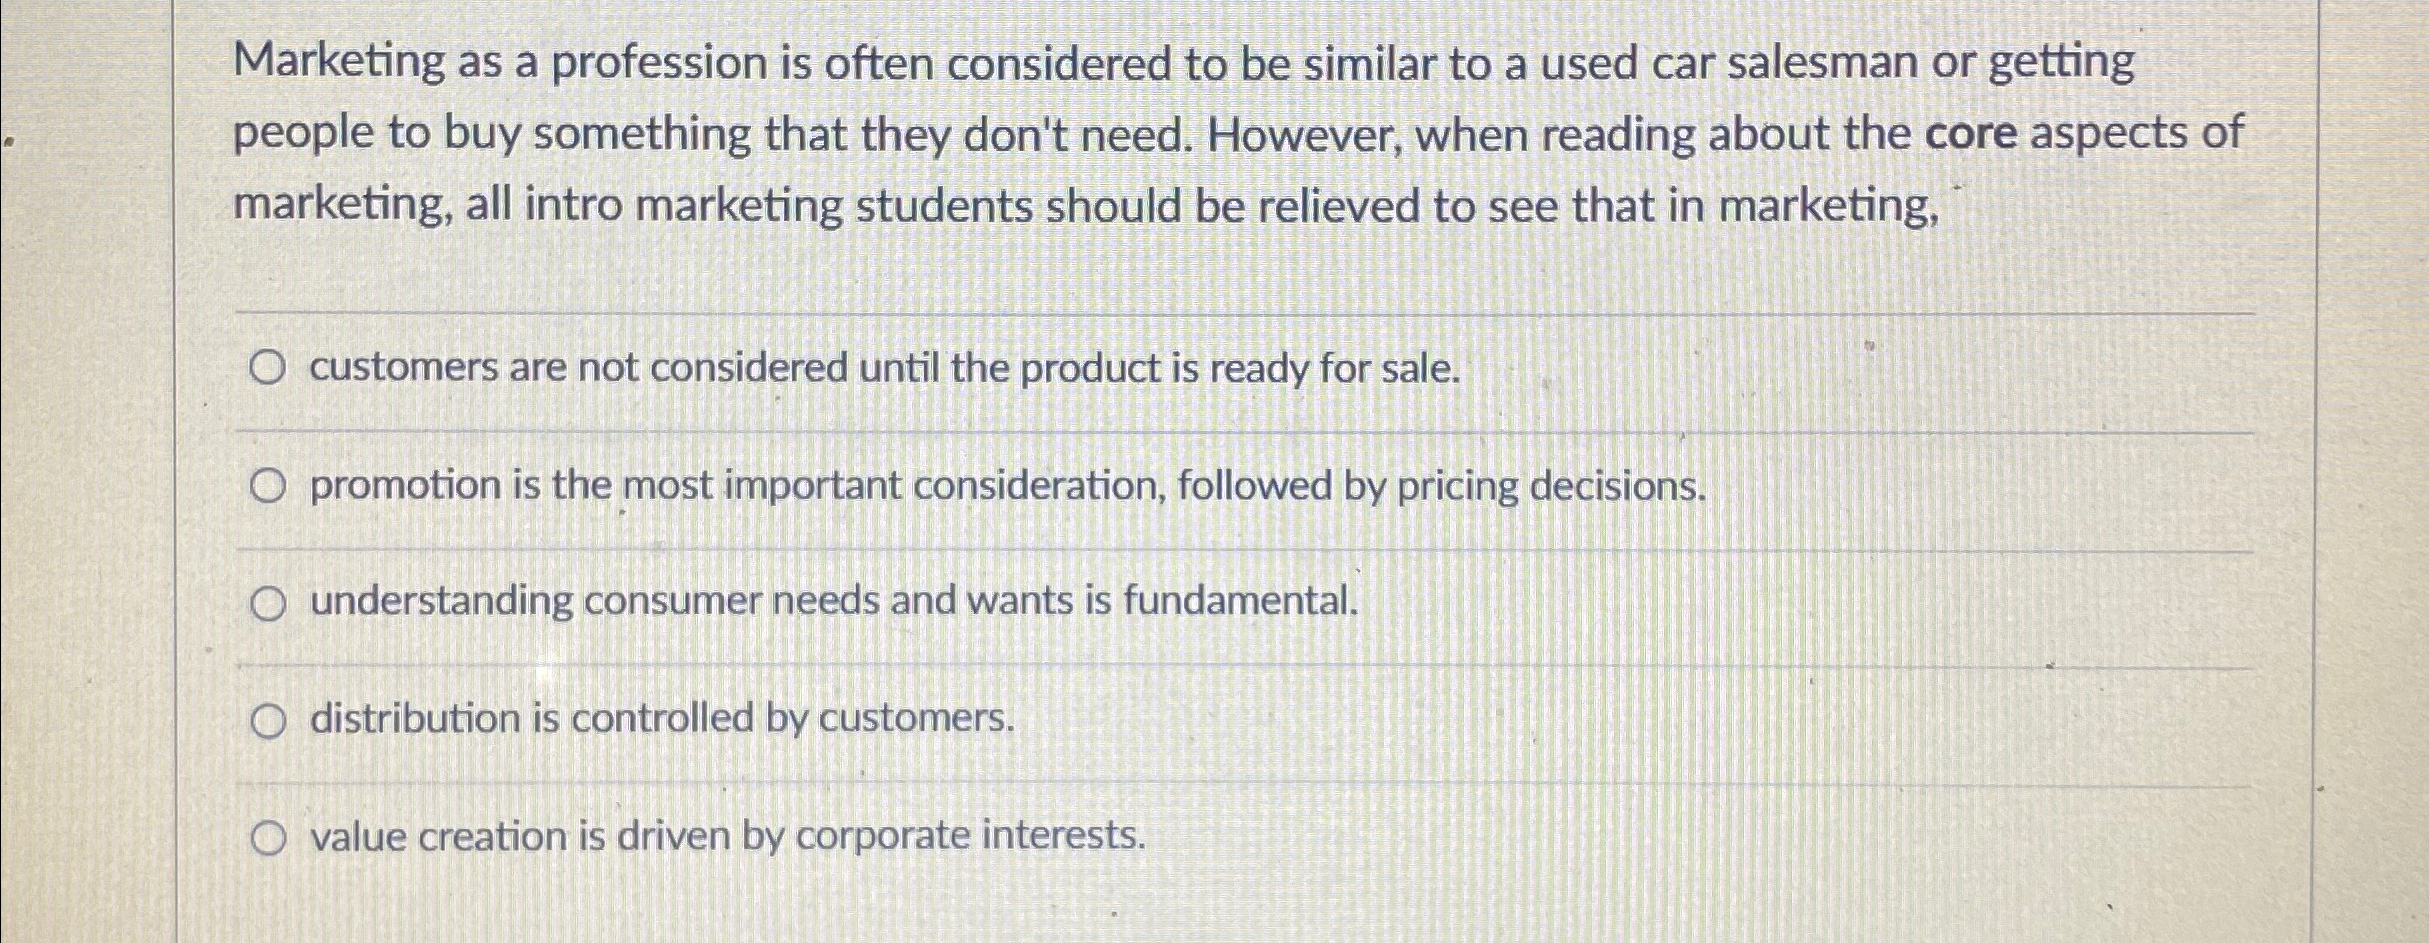Click the answer text 'customers are not considered'
The height and width of the screenshot is (943, 2429).
[x=579, y=369]
